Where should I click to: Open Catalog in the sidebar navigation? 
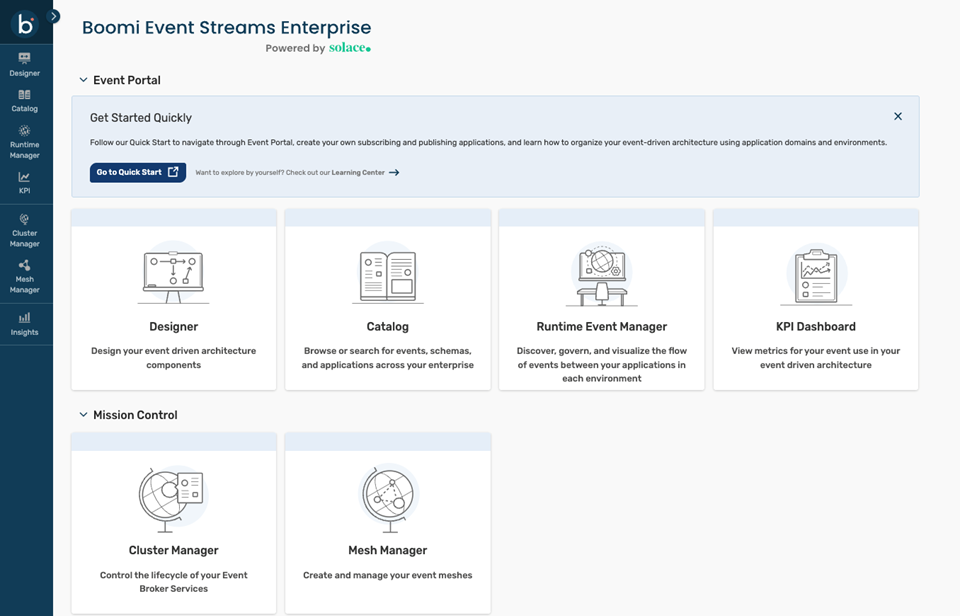(25, 100)
